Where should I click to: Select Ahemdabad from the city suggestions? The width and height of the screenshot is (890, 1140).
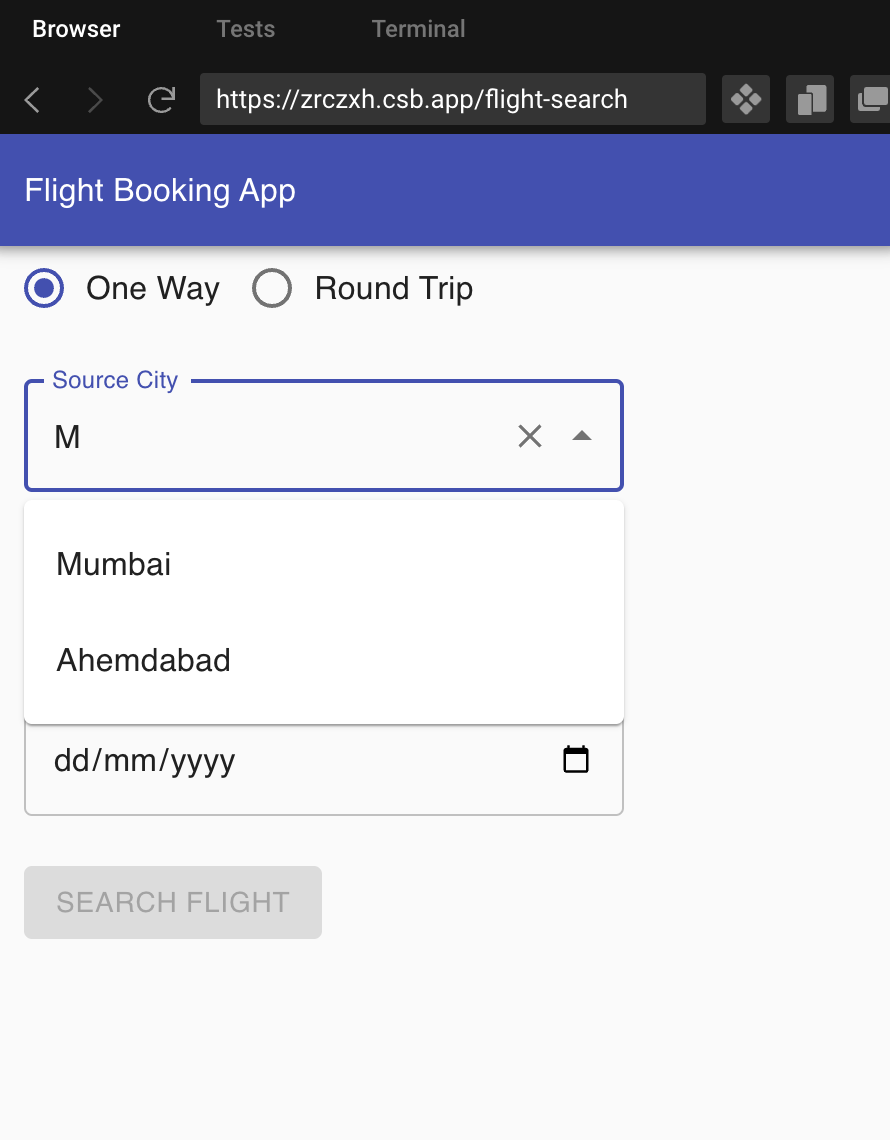(143, 660)
